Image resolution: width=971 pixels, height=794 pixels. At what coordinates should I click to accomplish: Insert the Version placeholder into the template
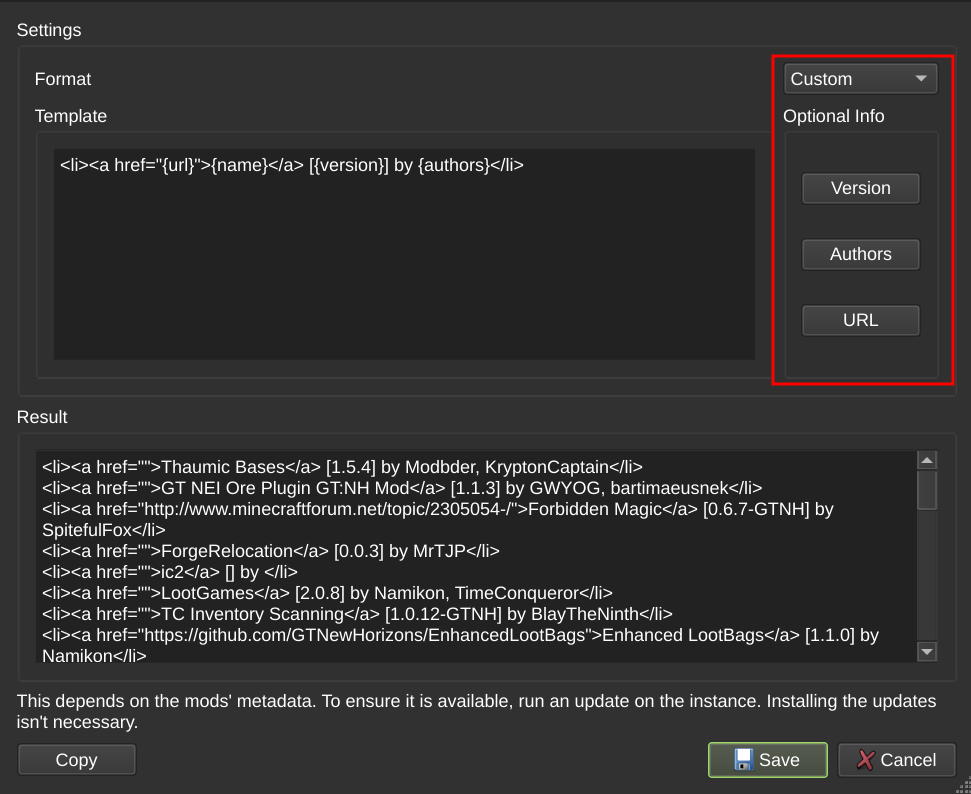pos(860,188)
